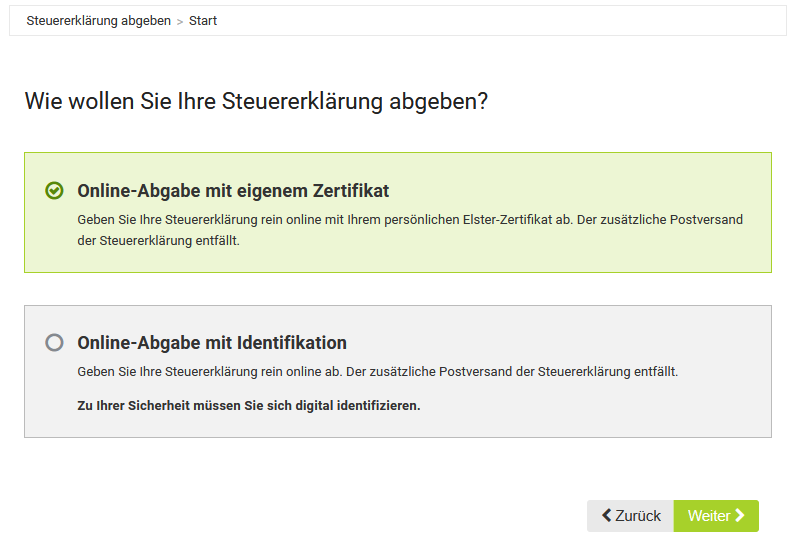
Task: Click the 'der Steuererklärung entfällt' second description line
Action: [x=158, y=241]
